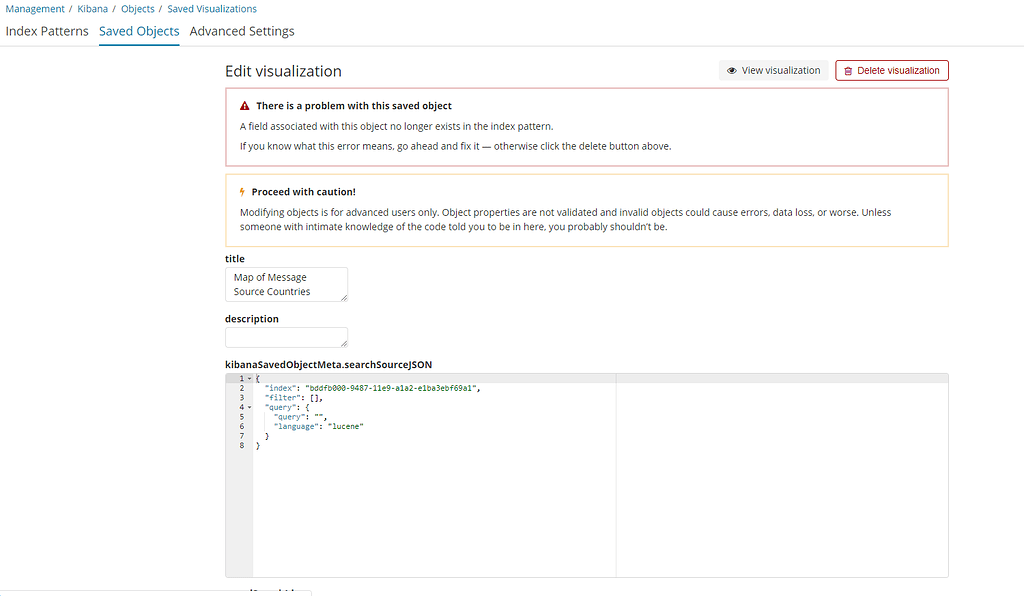Click the trash icon on Delete visualization
The width and height of the screenshot is (1024, 596).
pyautogui.click(x=848, y=71)
